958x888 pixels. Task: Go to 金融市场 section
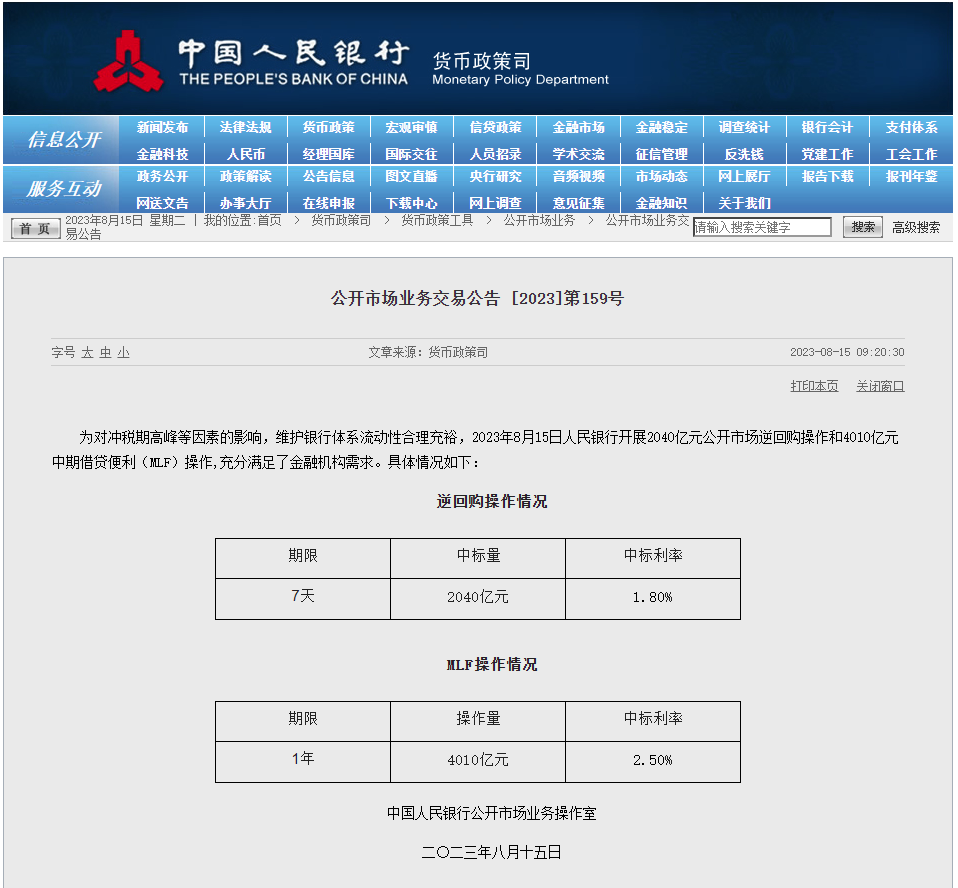(578, 128)
